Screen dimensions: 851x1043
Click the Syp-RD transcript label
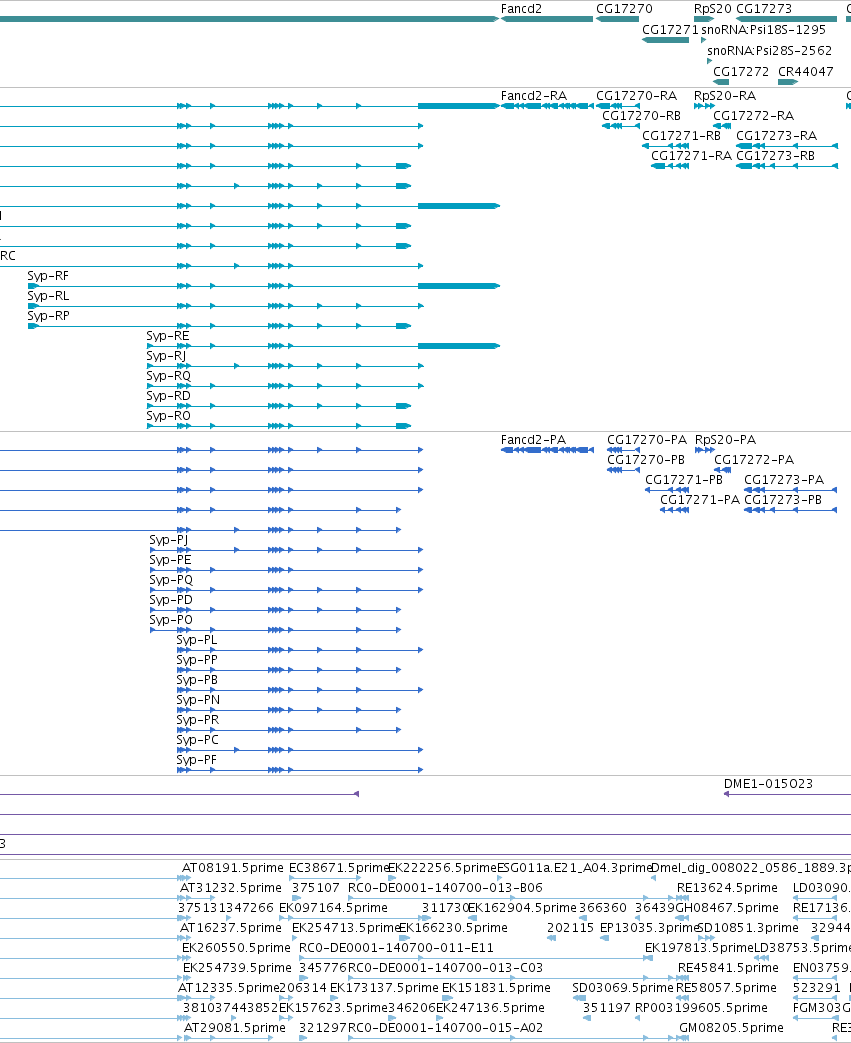168,396
